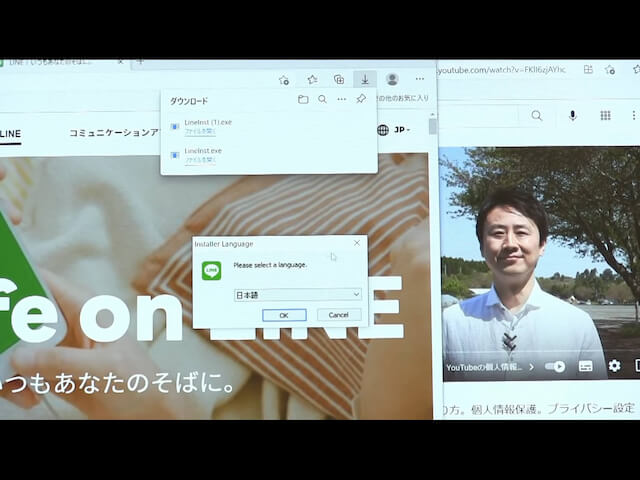
Task: Add YouTube page to favorites icon
Action: 610,70
